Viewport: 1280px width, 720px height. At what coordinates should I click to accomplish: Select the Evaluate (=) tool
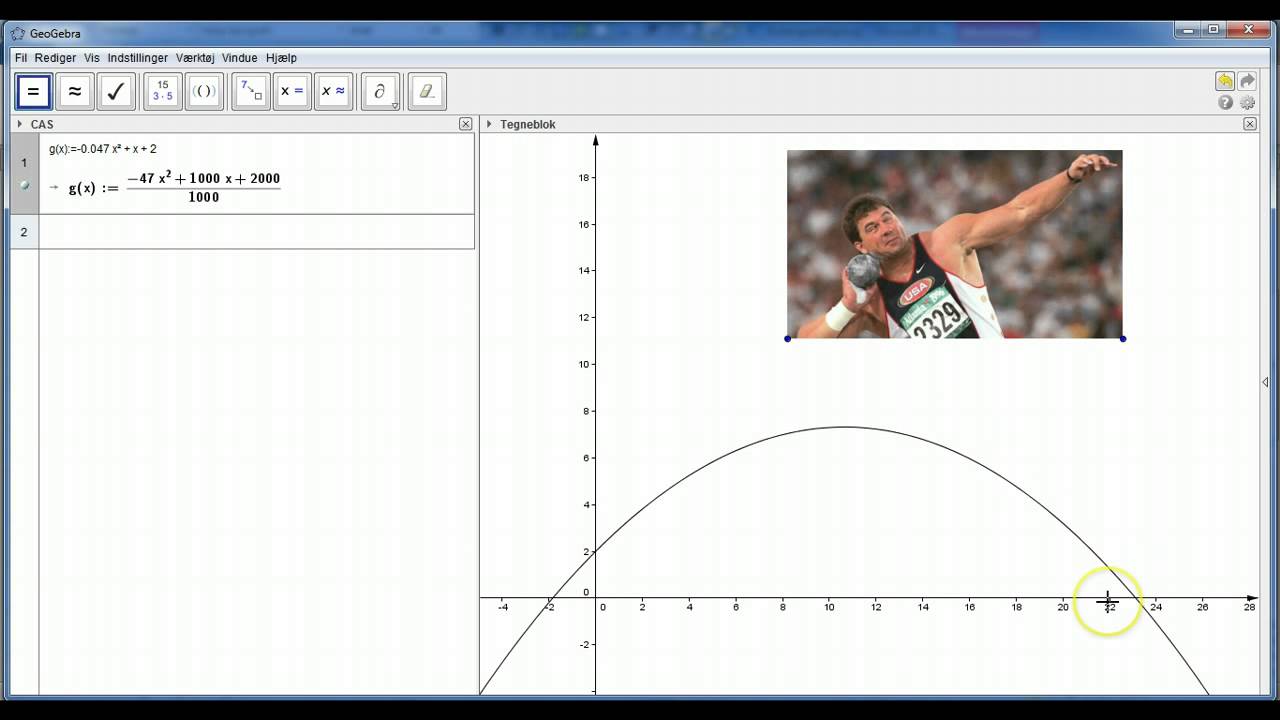click(x=33, y=91)
